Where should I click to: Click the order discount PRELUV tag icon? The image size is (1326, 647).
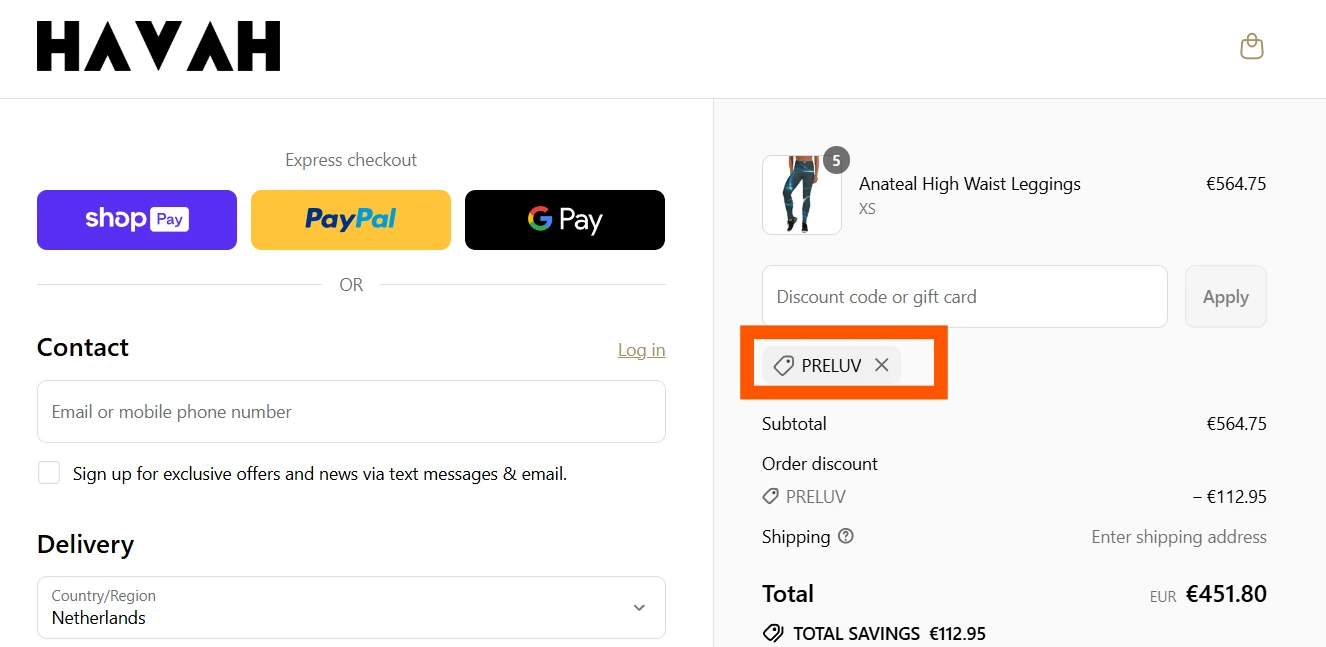point(770,496)
